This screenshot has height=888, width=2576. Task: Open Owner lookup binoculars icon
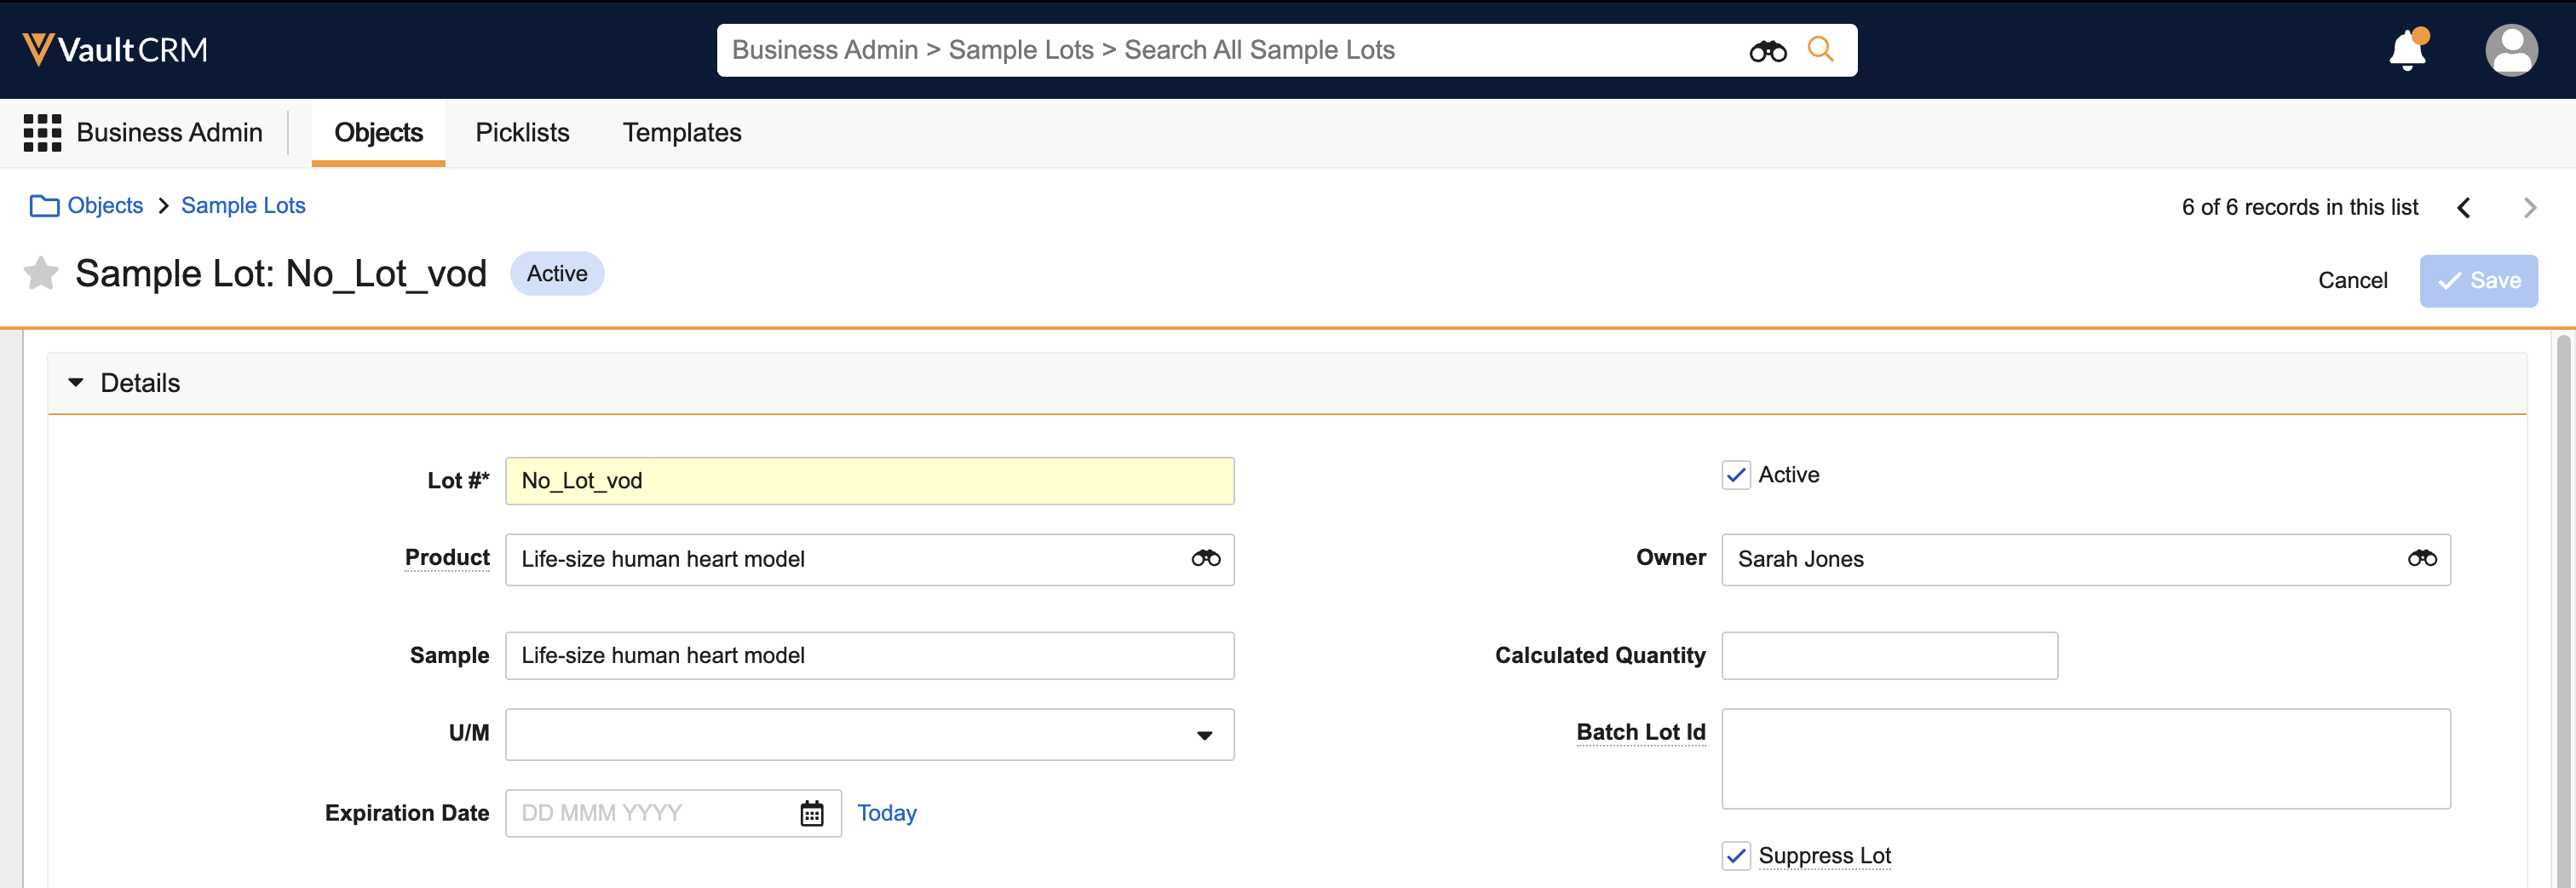pos(2421,559)
